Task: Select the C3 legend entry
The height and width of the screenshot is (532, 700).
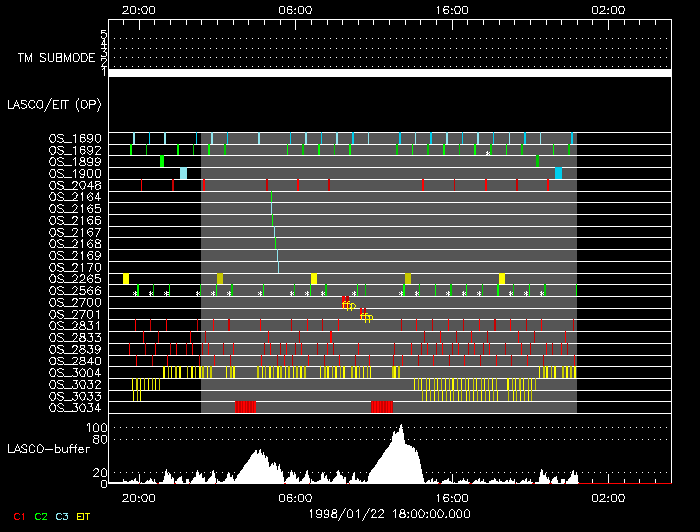Action: point(63,516)
